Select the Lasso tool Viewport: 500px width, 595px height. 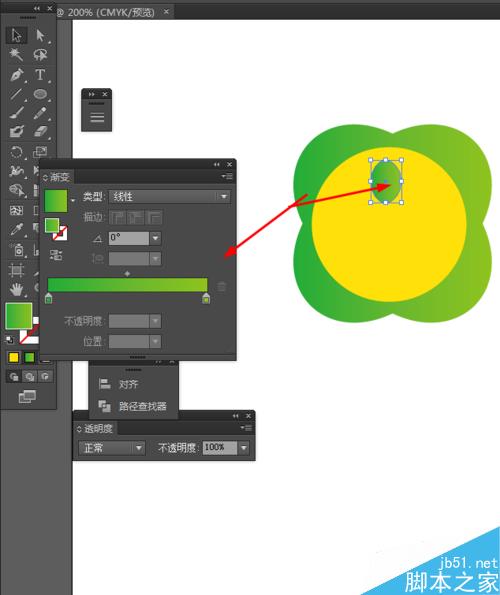point(40,55)
